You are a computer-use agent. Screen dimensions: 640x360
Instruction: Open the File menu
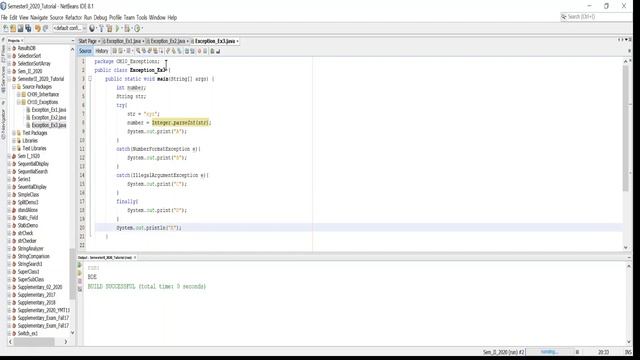click(4, 18)
